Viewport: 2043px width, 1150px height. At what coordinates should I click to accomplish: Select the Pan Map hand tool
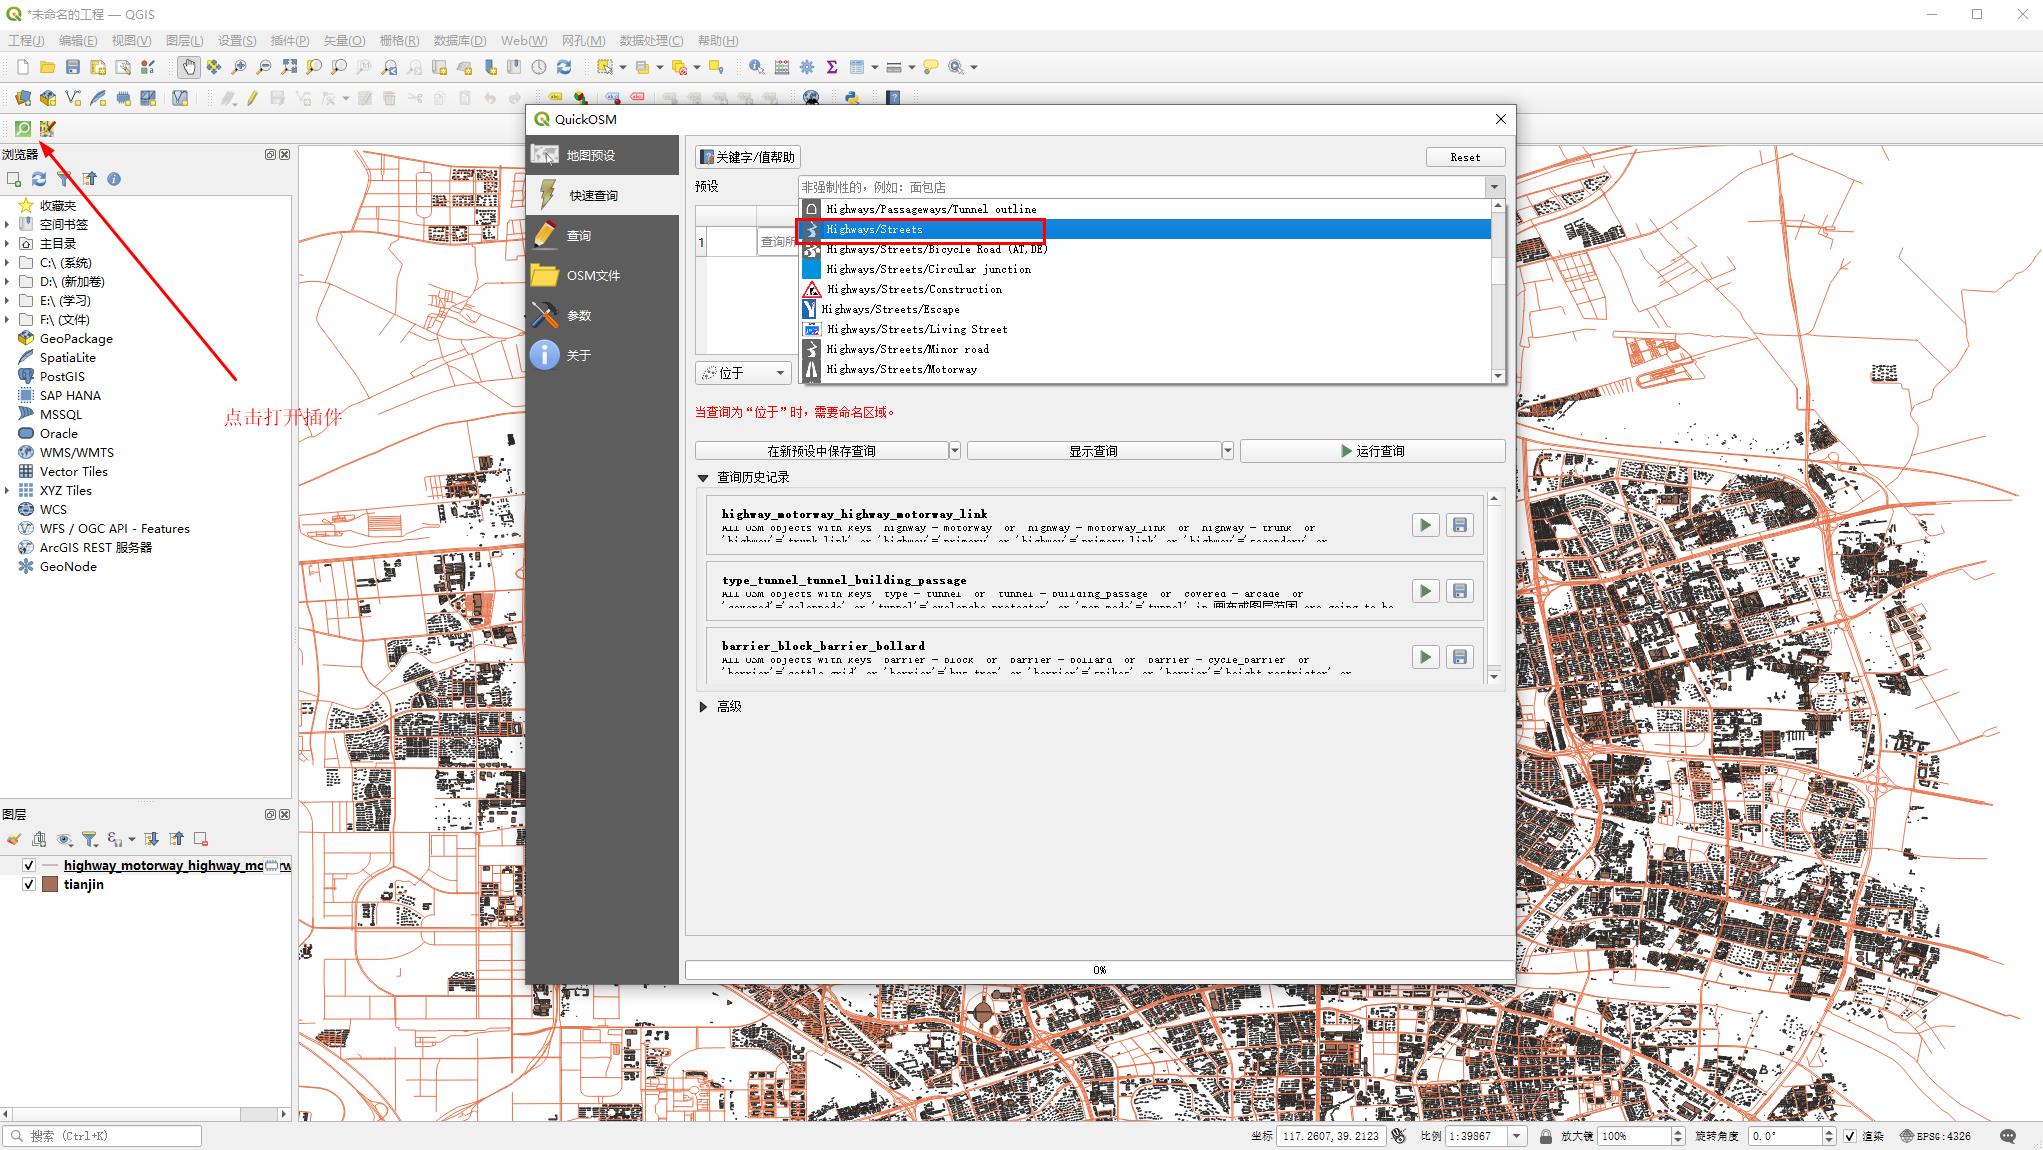pyautogui.click(x=188, y=67)
